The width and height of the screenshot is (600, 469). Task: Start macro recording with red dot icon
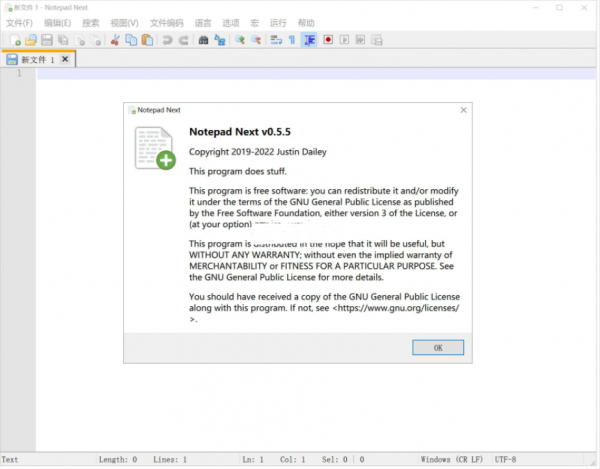pos(328,40)
